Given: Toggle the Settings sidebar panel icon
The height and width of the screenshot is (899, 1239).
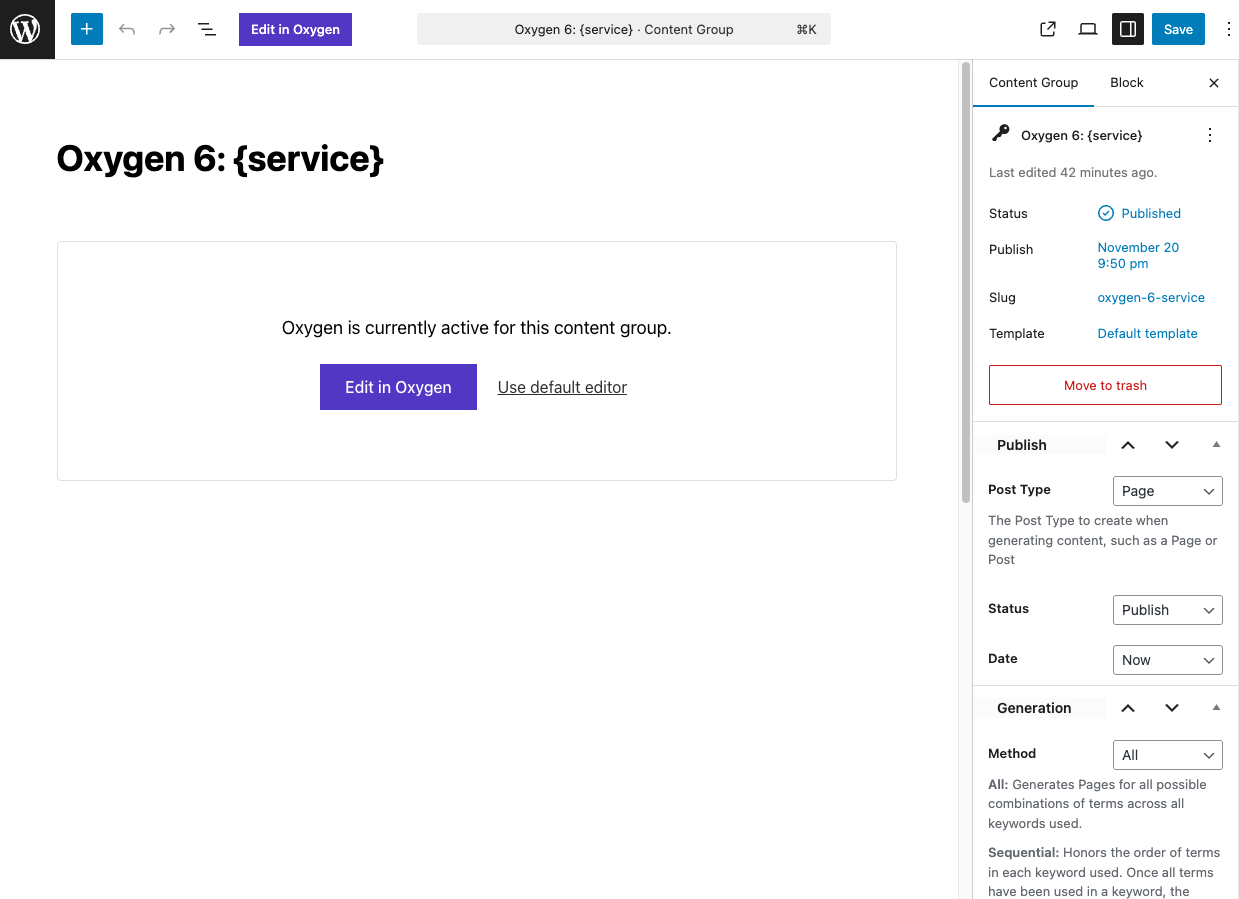Looking at the screenshot, I should pos(1127,29).
